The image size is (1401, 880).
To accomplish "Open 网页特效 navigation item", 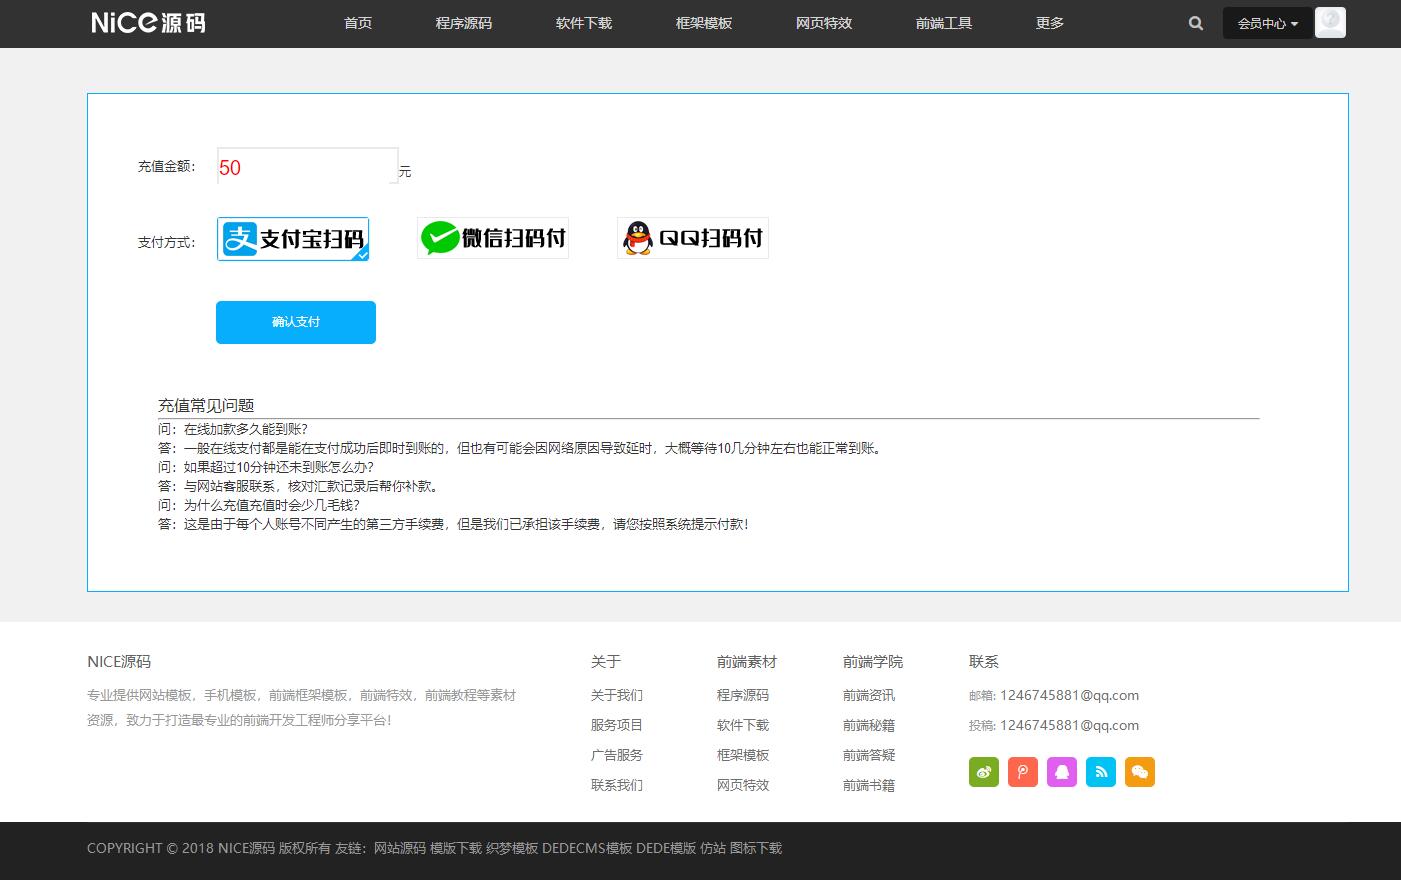I will (x=824, y=23).
